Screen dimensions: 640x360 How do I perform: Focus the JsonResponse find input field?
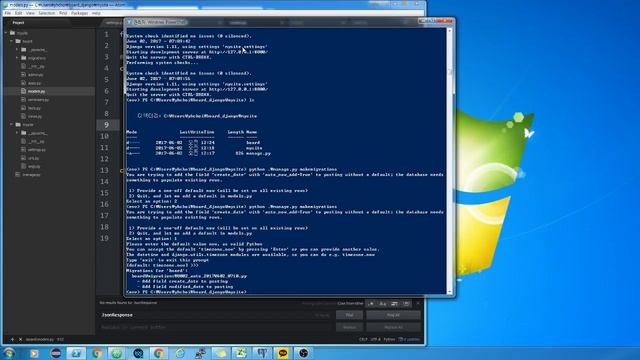(x=216, y=315)
